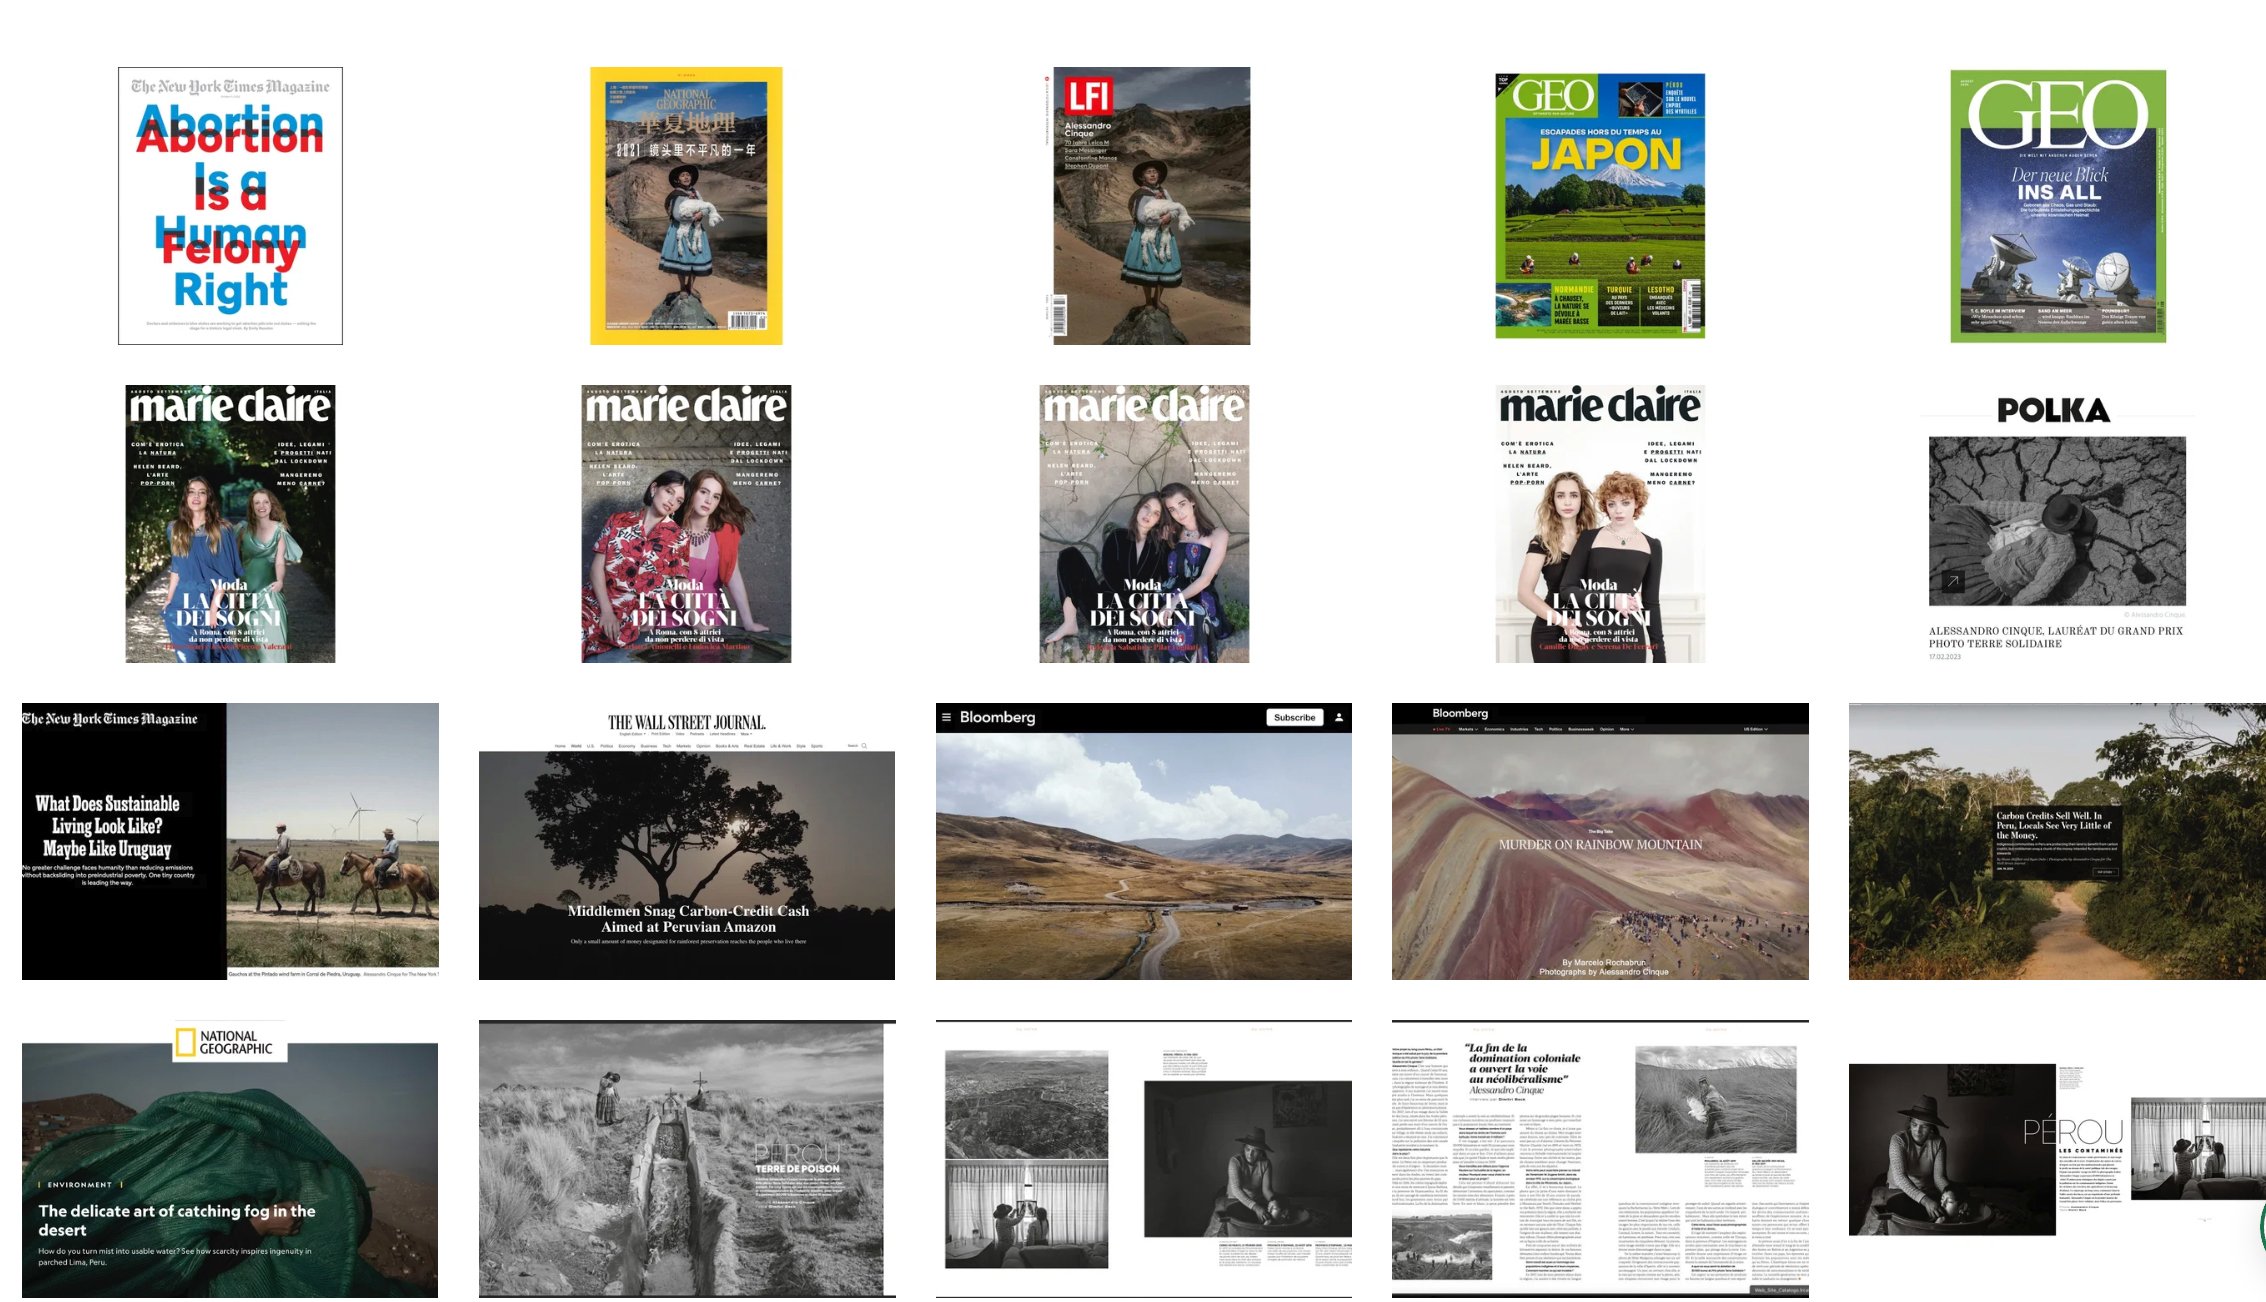Screen dimensions: 2266x1302
Task: Click the arrow icon on Polka photo
Action: click(x=1953, y=581)
